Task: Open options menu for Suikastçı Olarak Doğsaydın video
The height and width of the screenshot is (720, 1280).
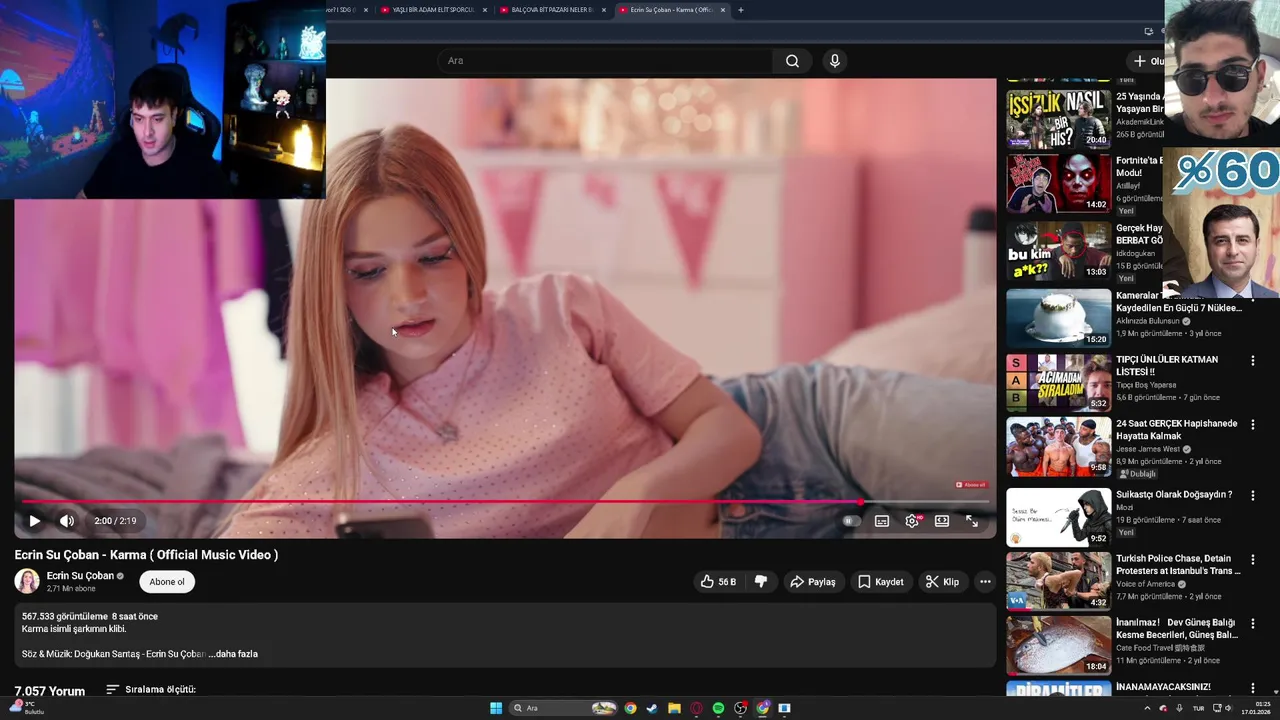Action: pos(1253,495)
